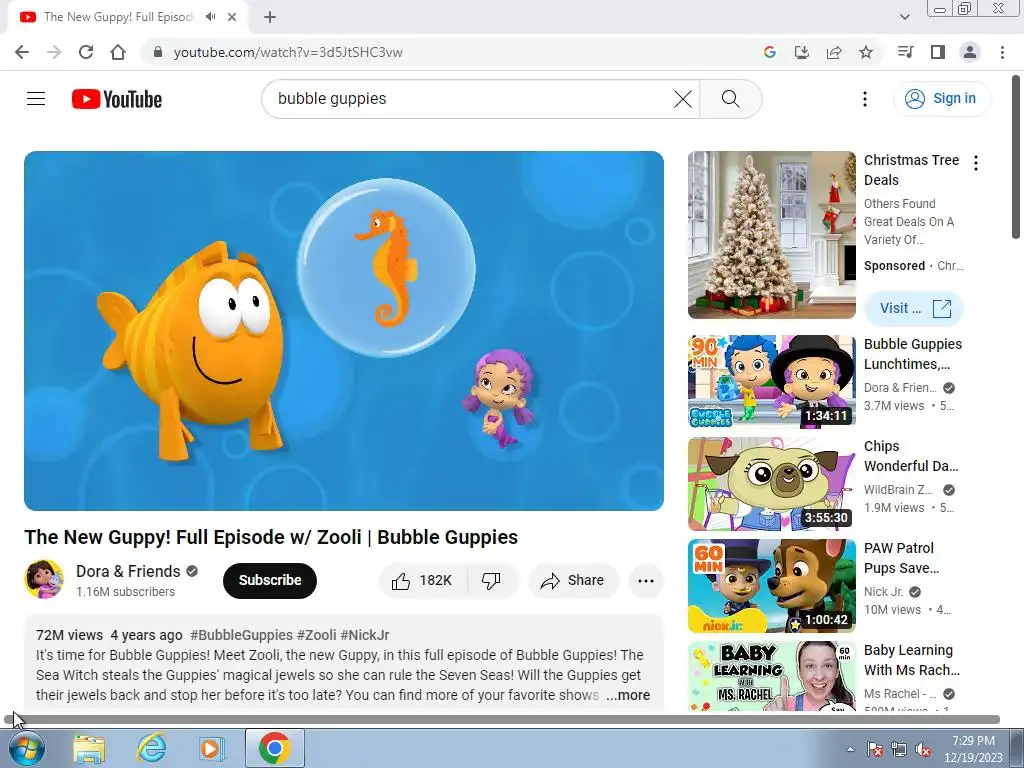This screenshot has width=1024, height=768.
Task: Click the #NickJr hashtag
Action: [x=364, y=635]
